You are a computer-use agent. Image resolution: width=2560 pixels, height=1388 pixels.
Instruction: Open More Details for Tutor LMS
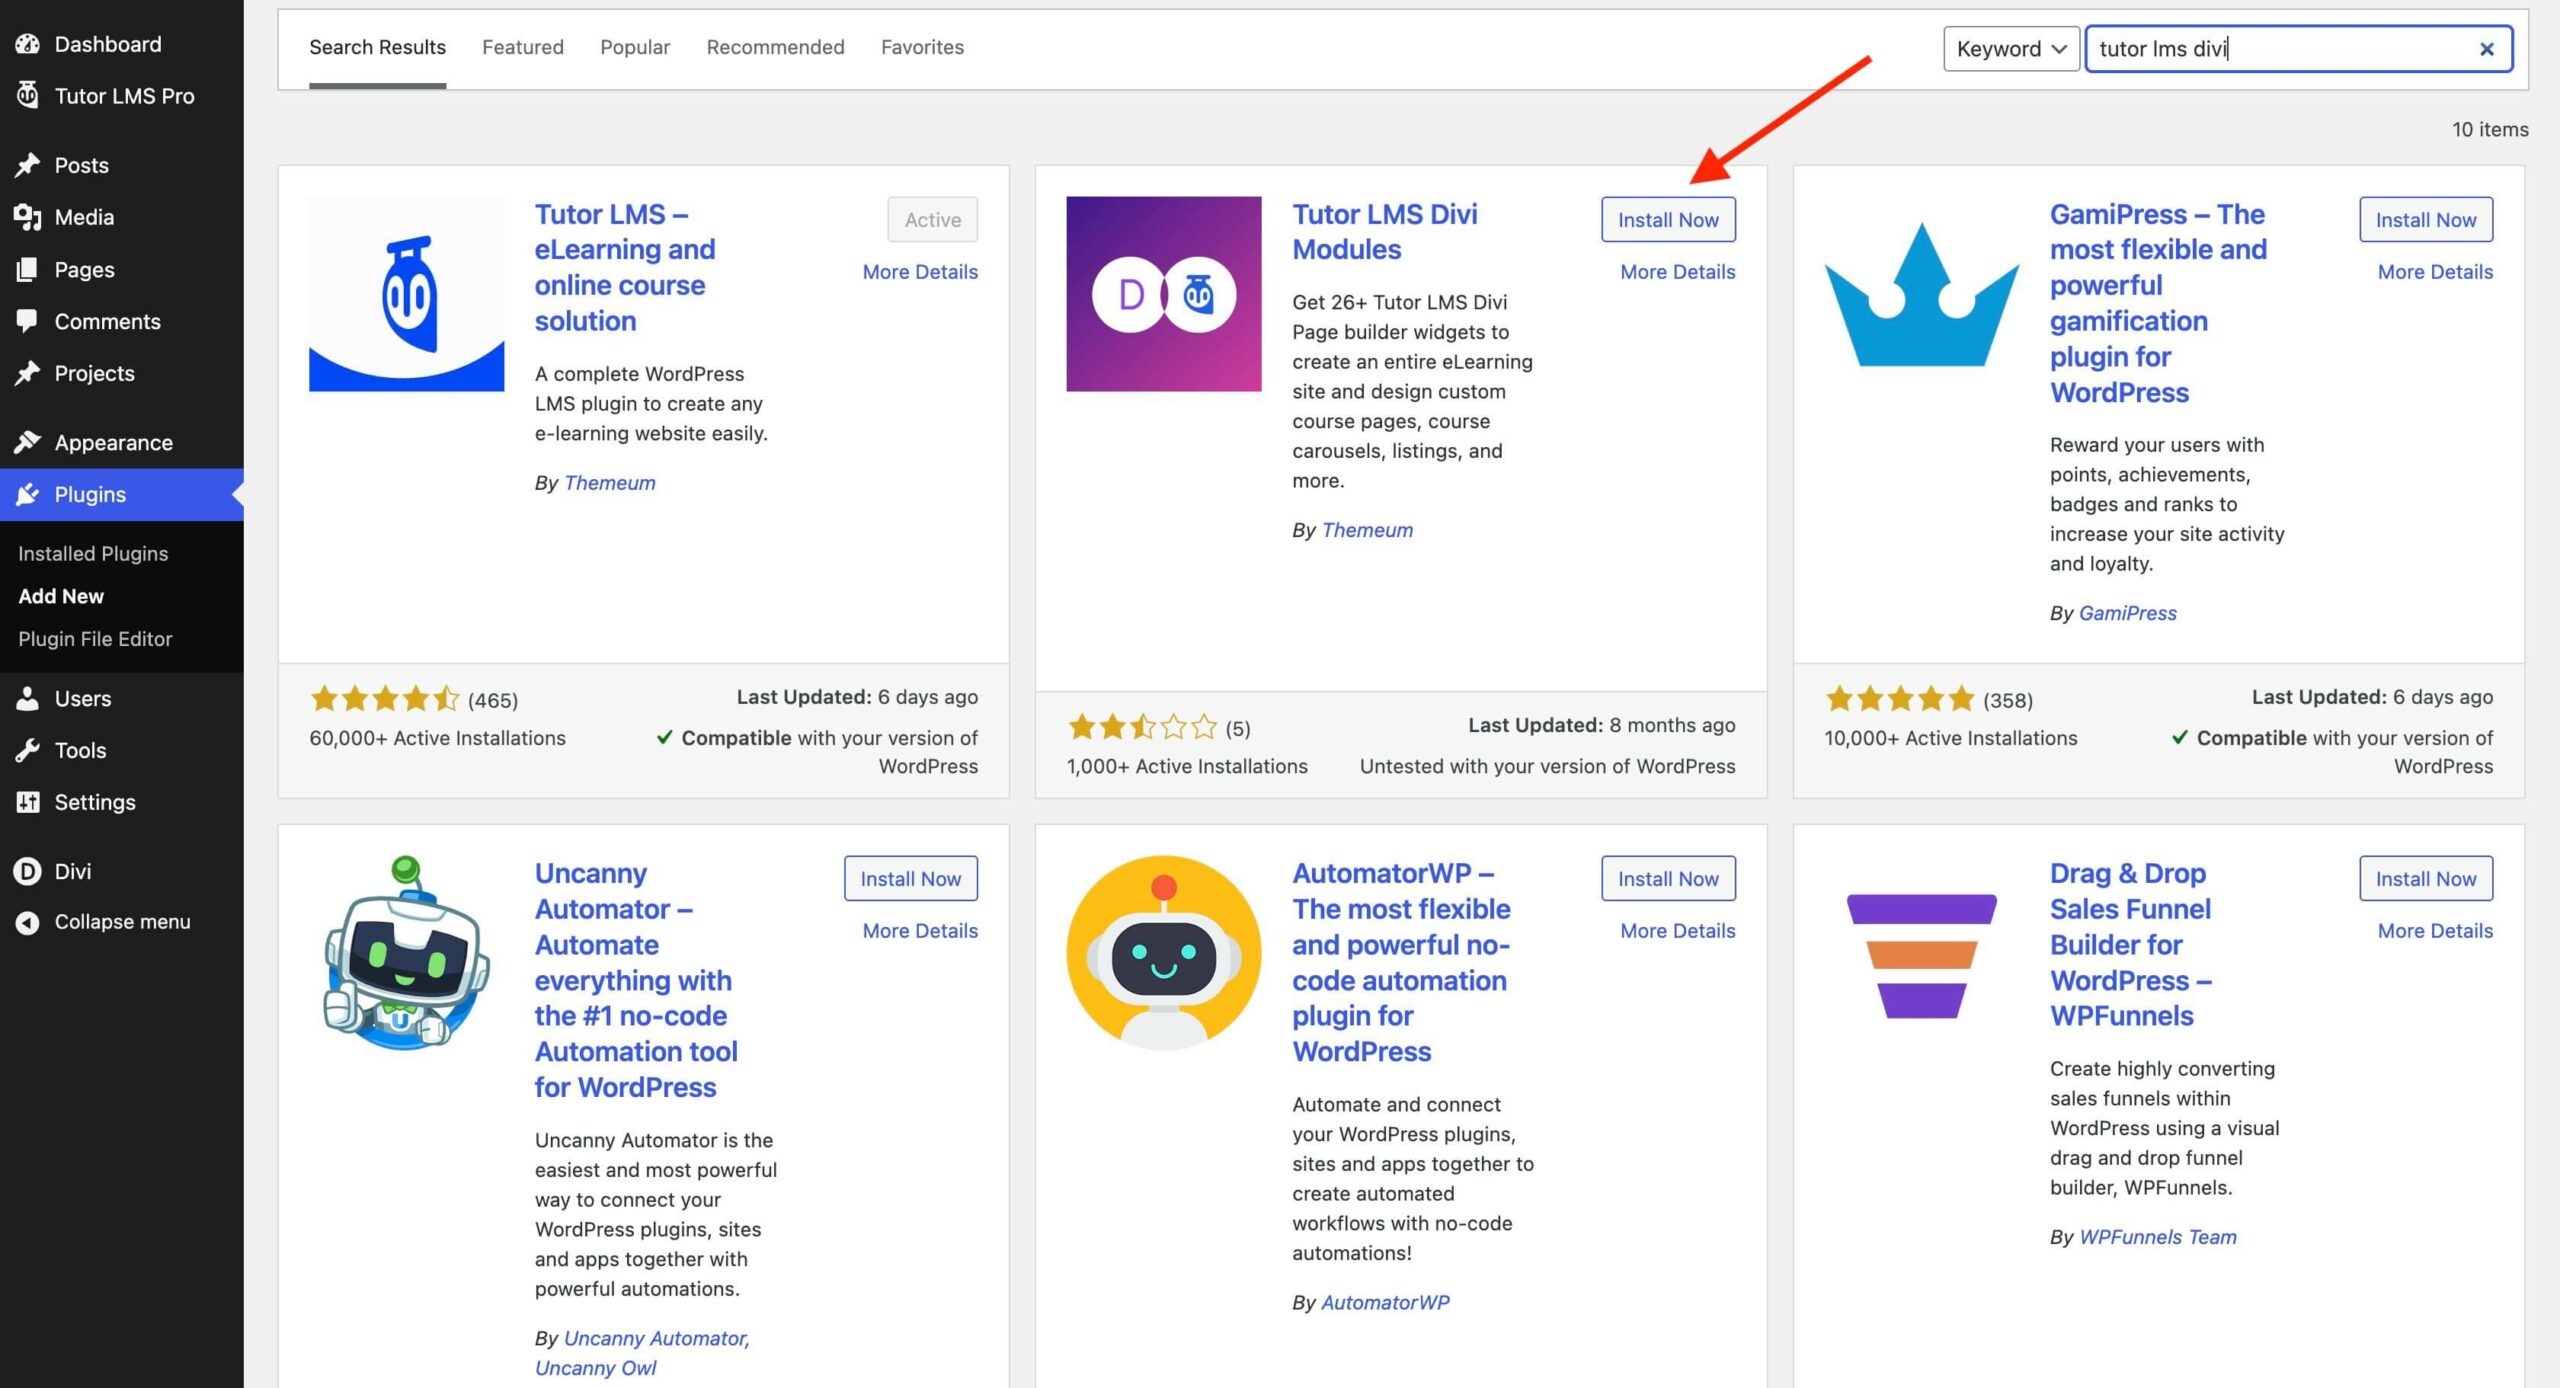point(920,272)
